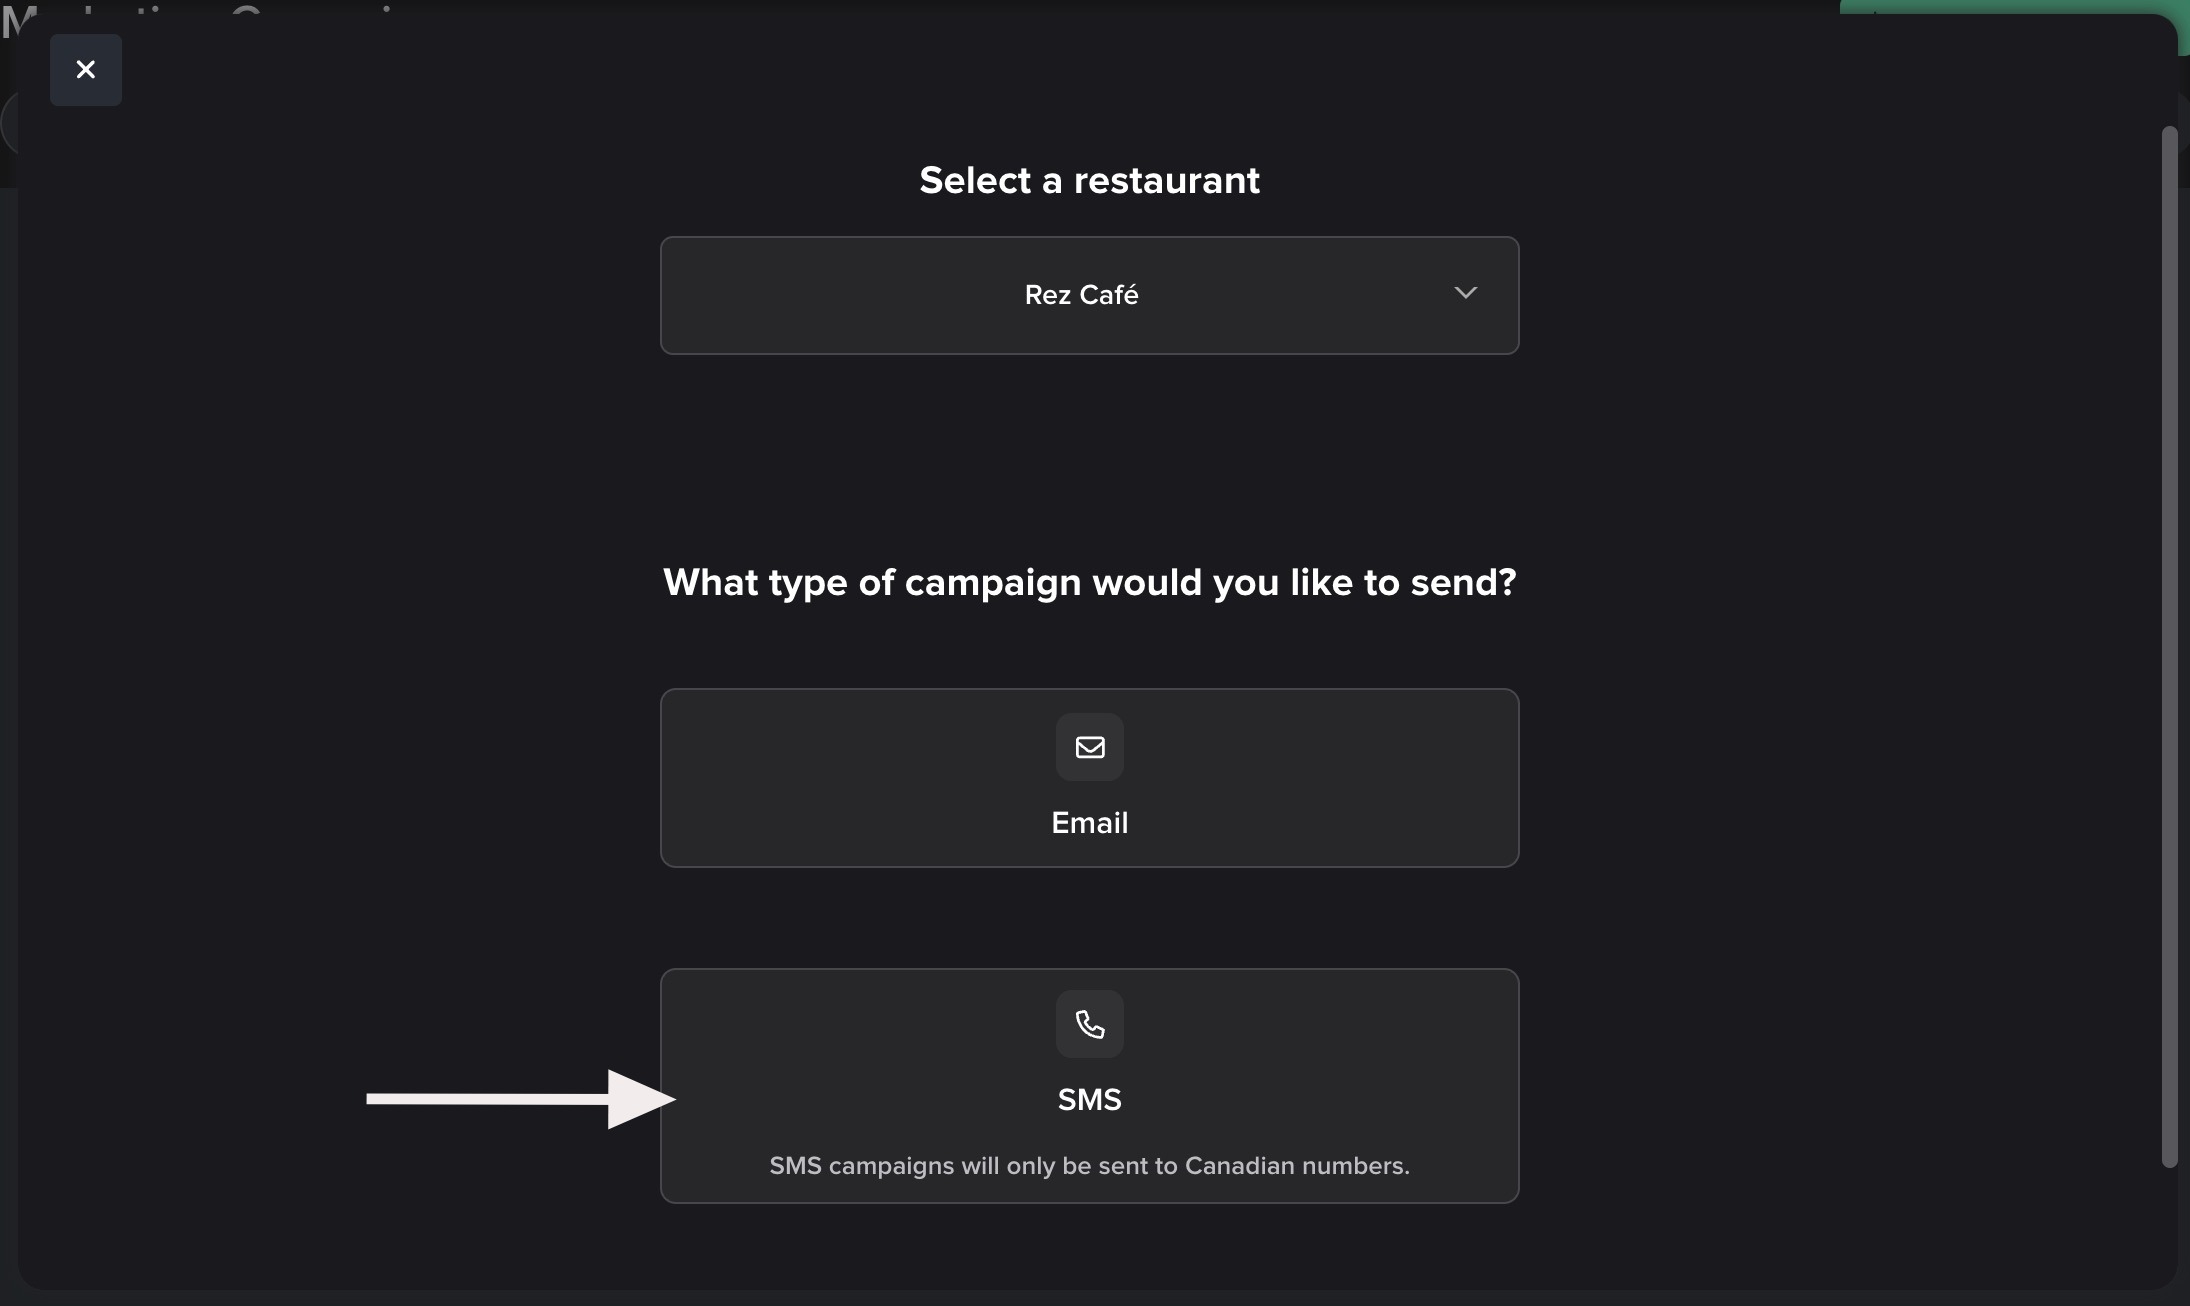The image size is (2190, 1306).
Task: Click blank area below the envelope icon
Action: tap(1089, 793)
